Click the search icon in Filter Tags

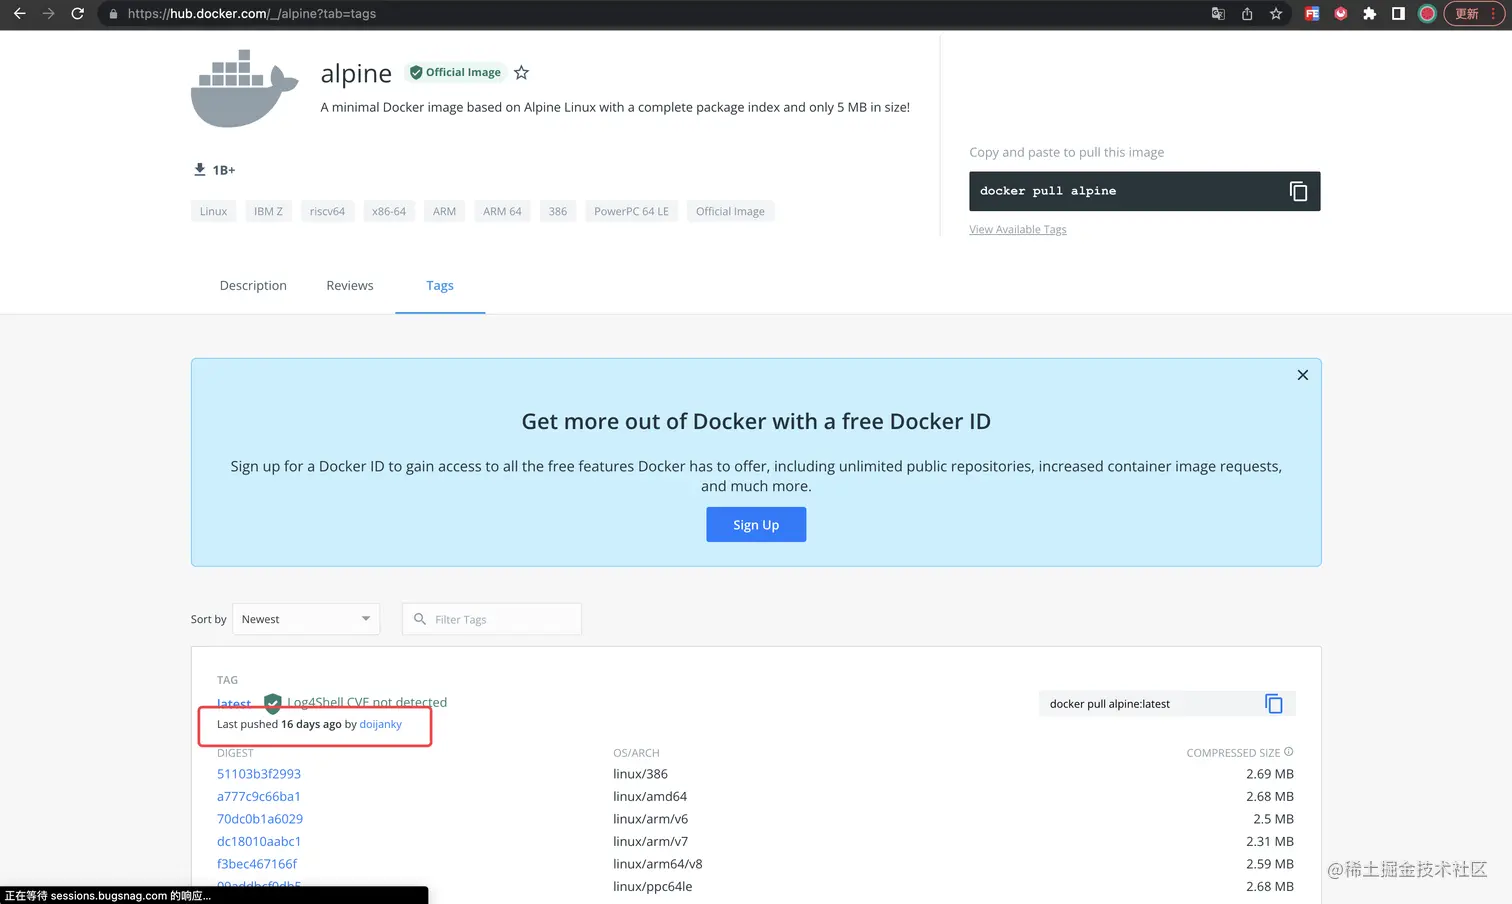[420, 619]
